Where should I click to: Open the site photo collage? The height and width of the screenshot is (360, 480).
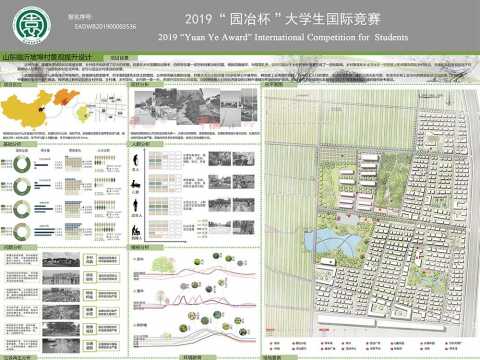tap(196, 107)
